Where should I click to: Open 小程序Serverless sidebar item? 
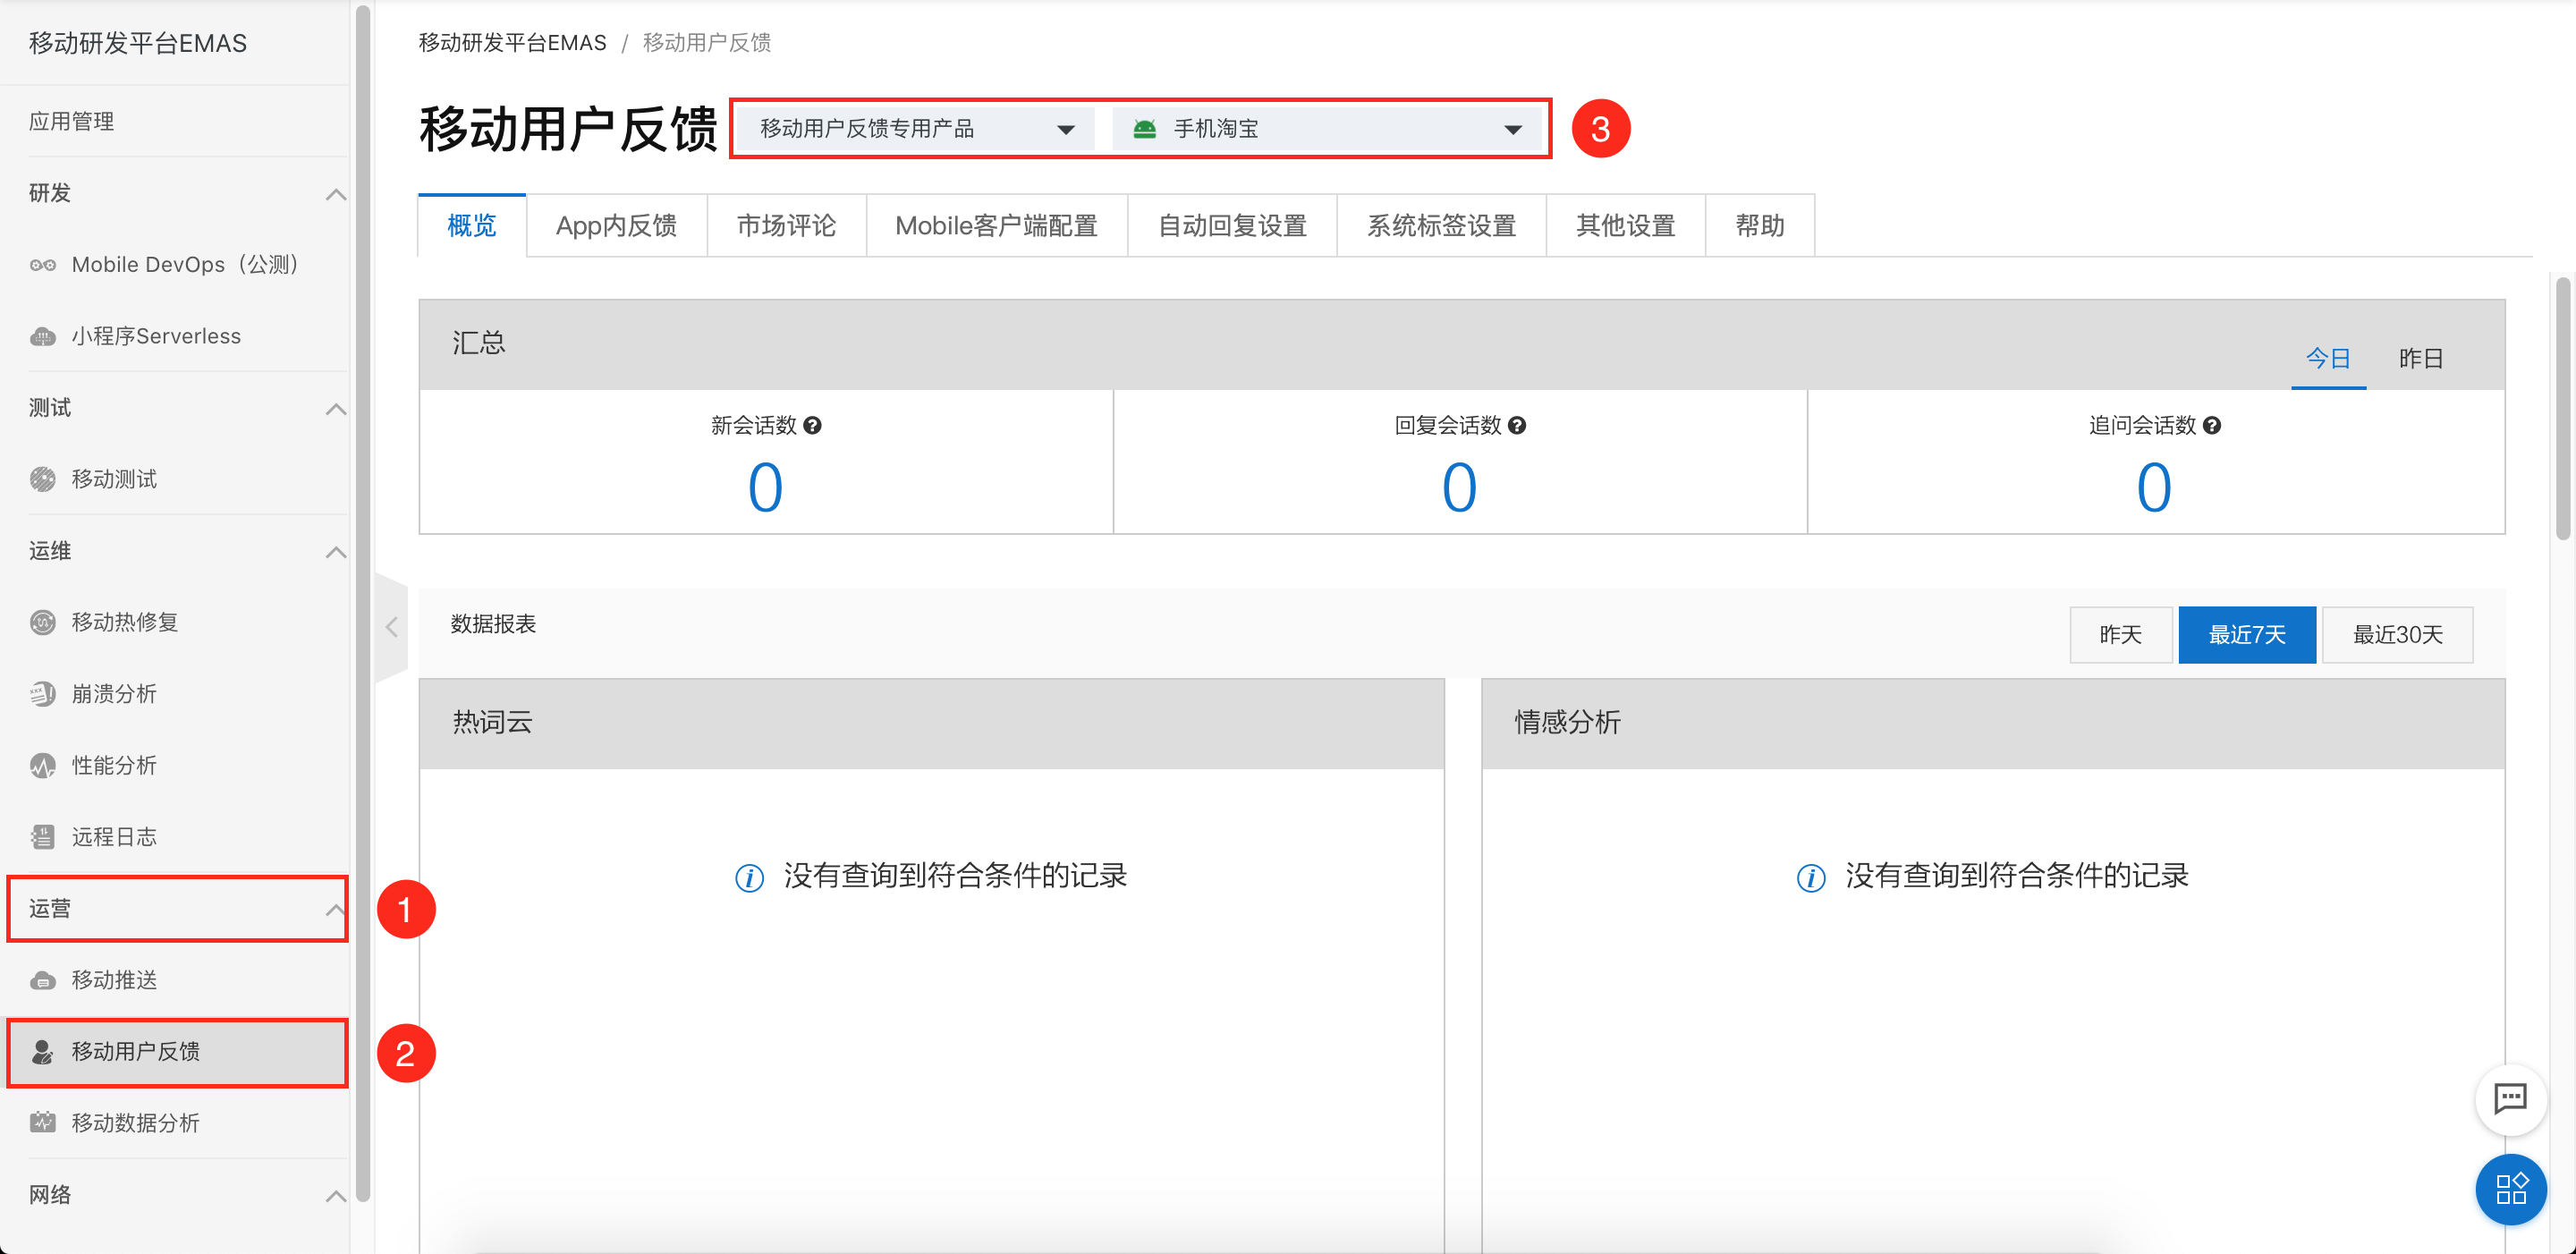pos(174,337)
